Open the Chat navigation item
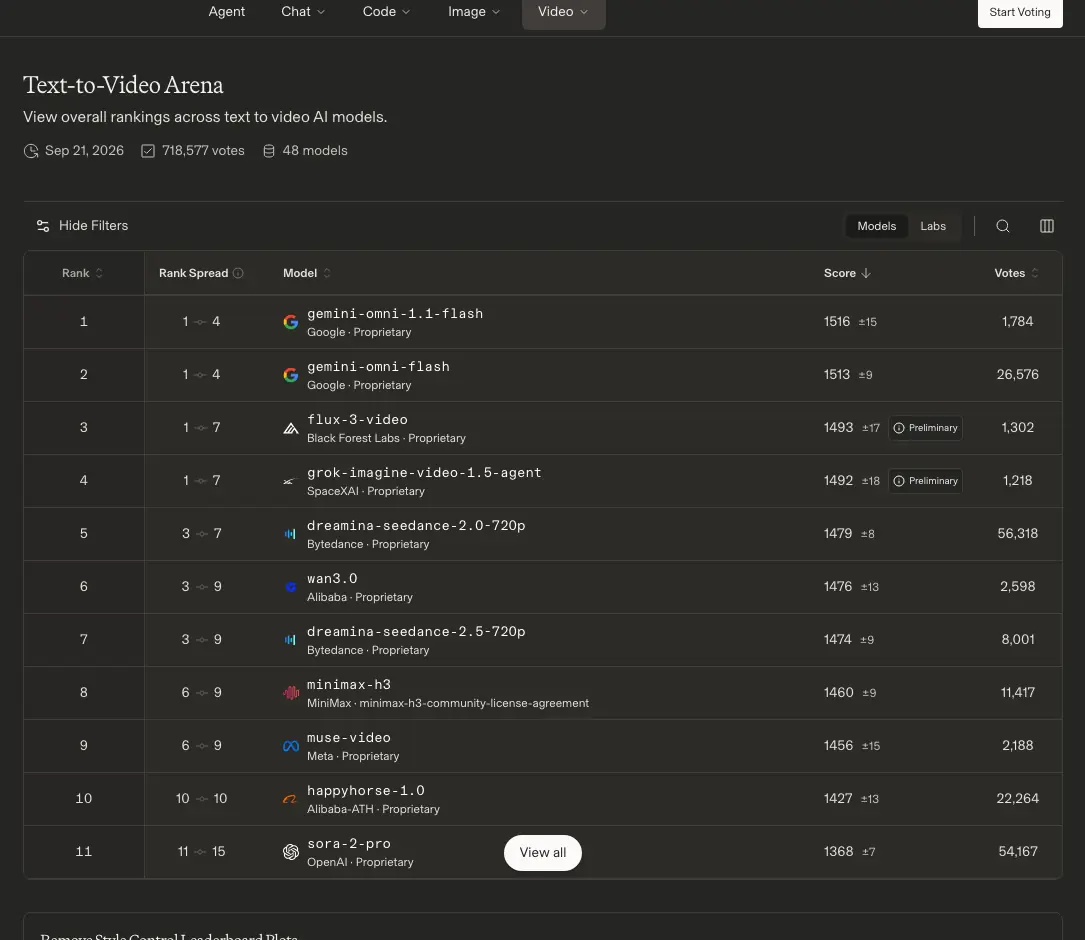The height and width of the screenshot is (940, 1085). point(302,12)
